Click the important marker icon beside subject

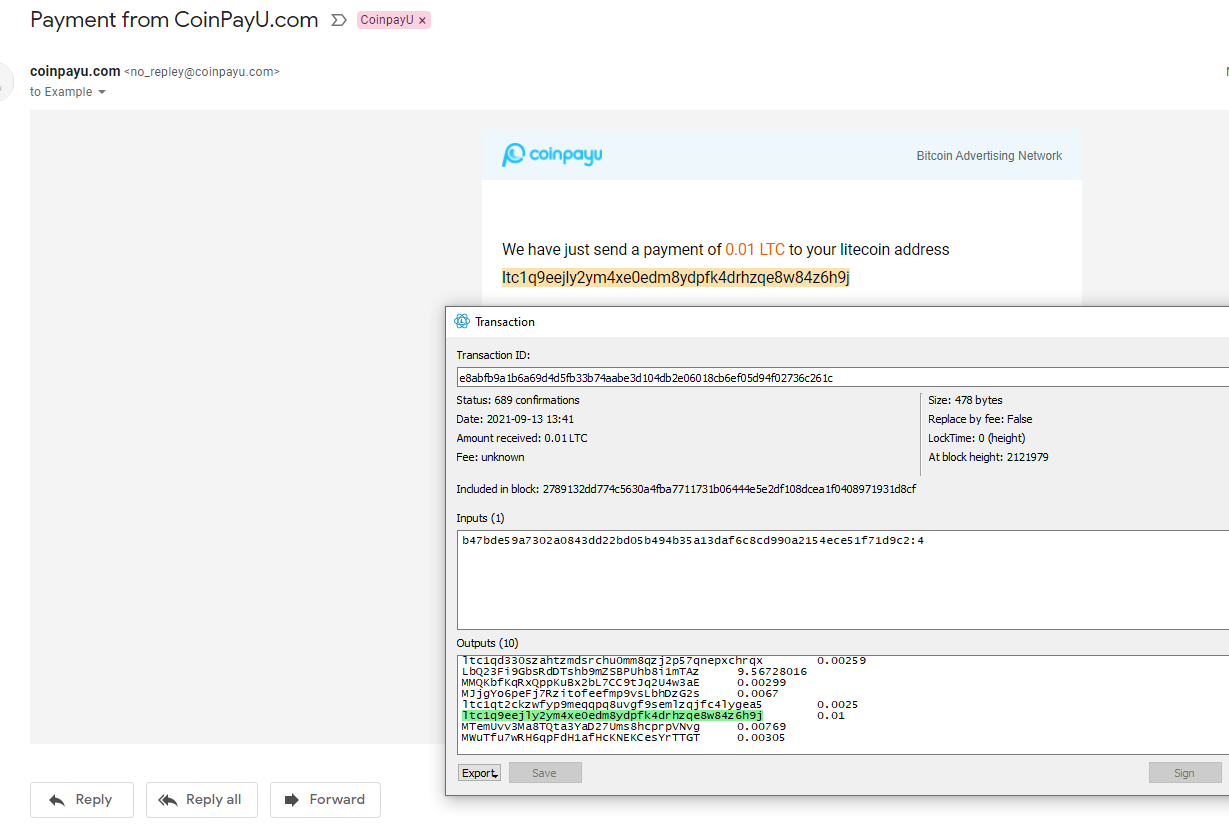(339, 20)
